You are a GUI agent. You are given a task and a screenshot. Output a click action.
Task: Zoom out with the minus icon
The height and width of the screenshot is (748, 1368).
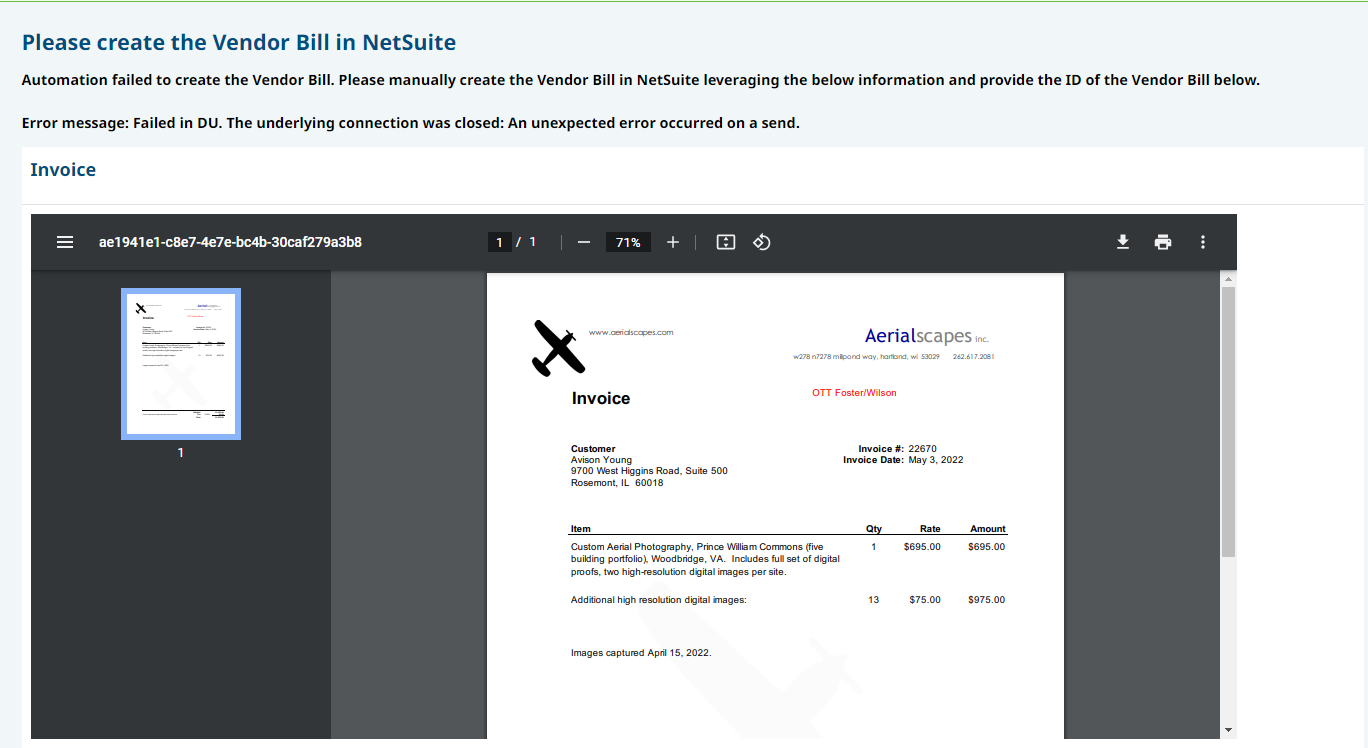(585, 242)
